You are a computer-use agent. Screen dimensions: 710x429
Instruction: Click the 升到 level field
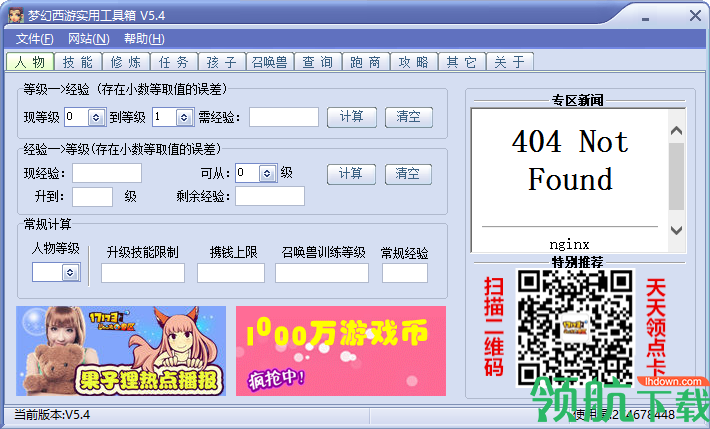tap(92, 197)
